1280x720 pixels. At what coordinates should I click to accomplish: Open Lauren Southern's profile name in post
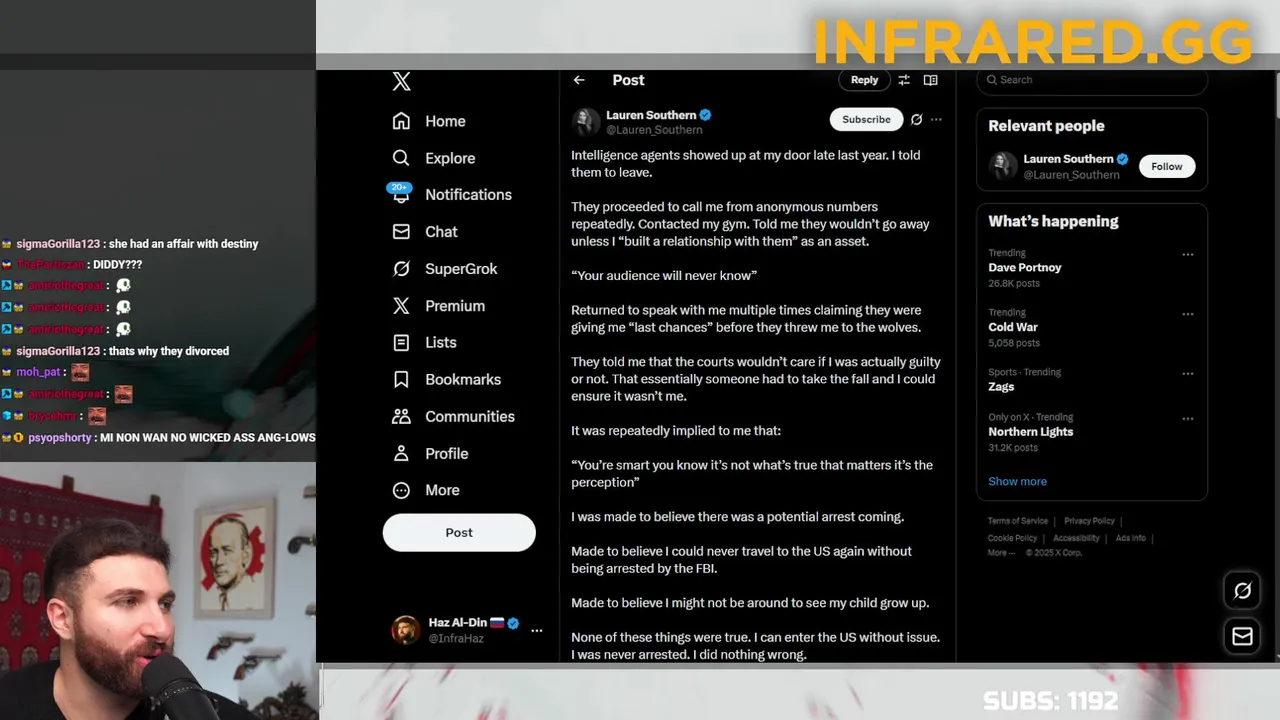[651, 115]
